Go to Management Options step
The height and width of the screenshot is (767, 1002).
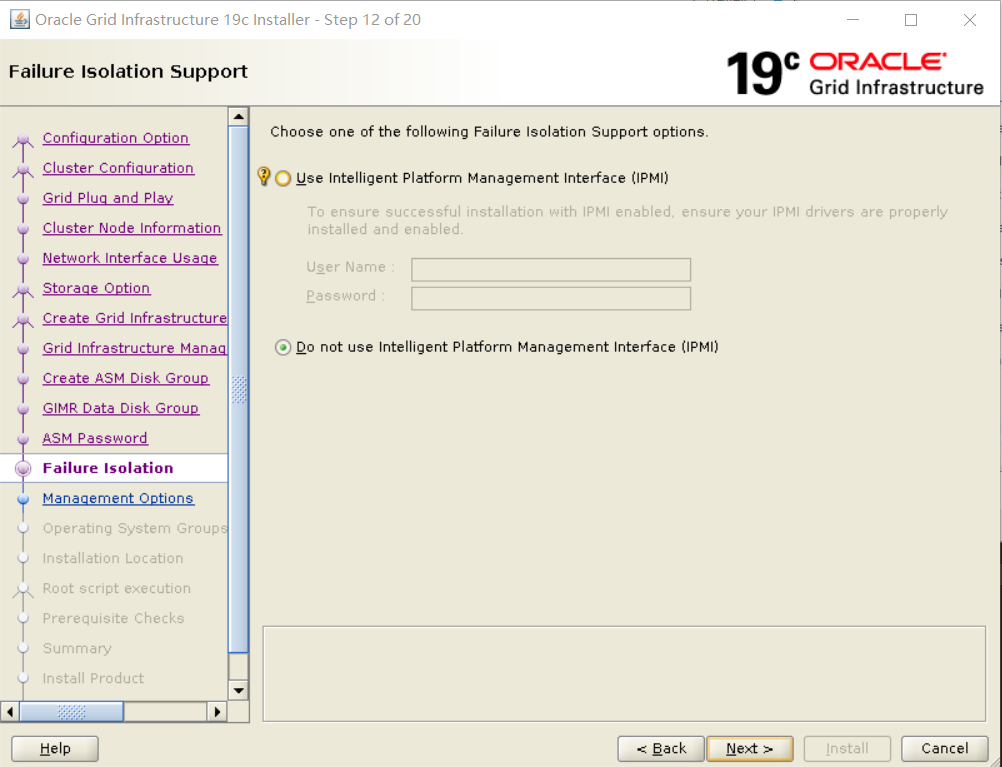(118, 499)
